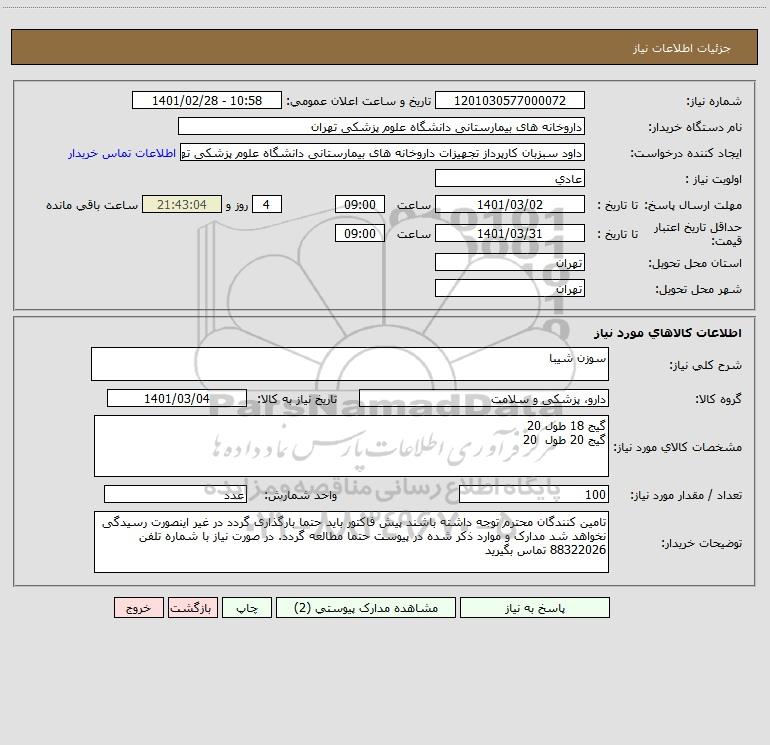Viewport: 770px width, 745px height.
Task: Click the label 'حداقل تاریخ اعتبار قیمت'
Action: click(697, 234)
